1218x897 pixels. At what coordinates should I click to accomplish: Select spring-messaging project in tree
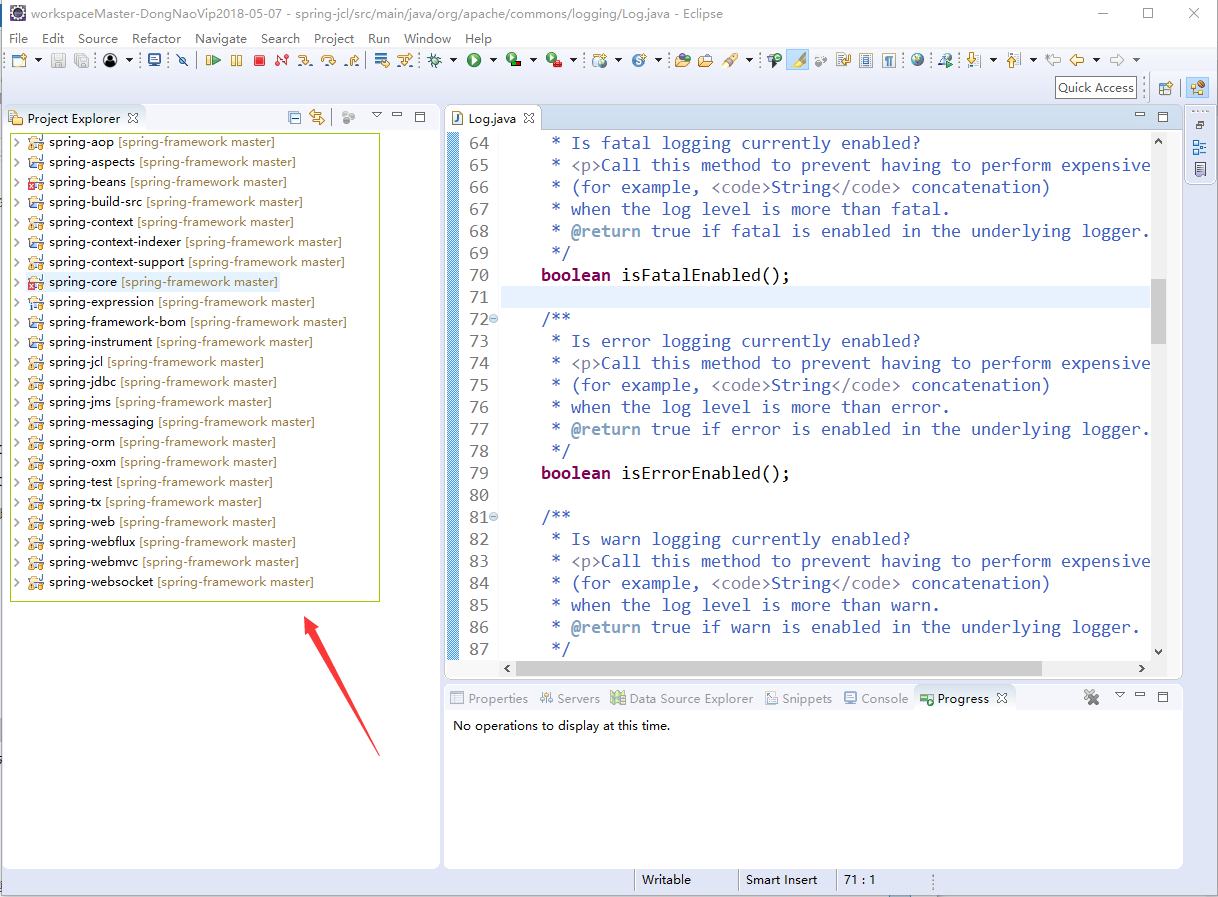click(x=171, y=422)
